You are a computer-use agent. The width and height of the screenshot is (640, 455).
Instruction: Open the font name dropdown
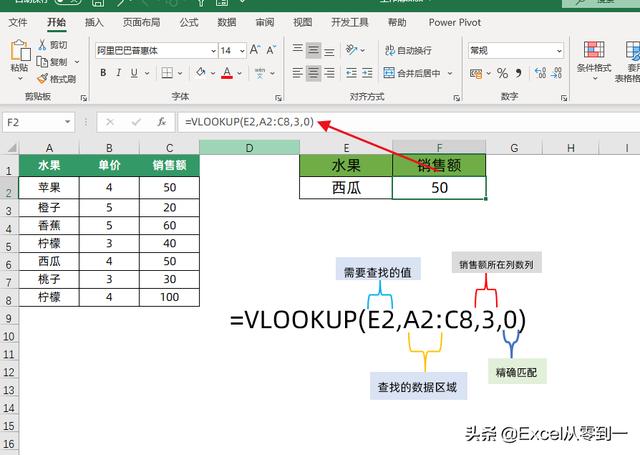click(x=213, y=51)
